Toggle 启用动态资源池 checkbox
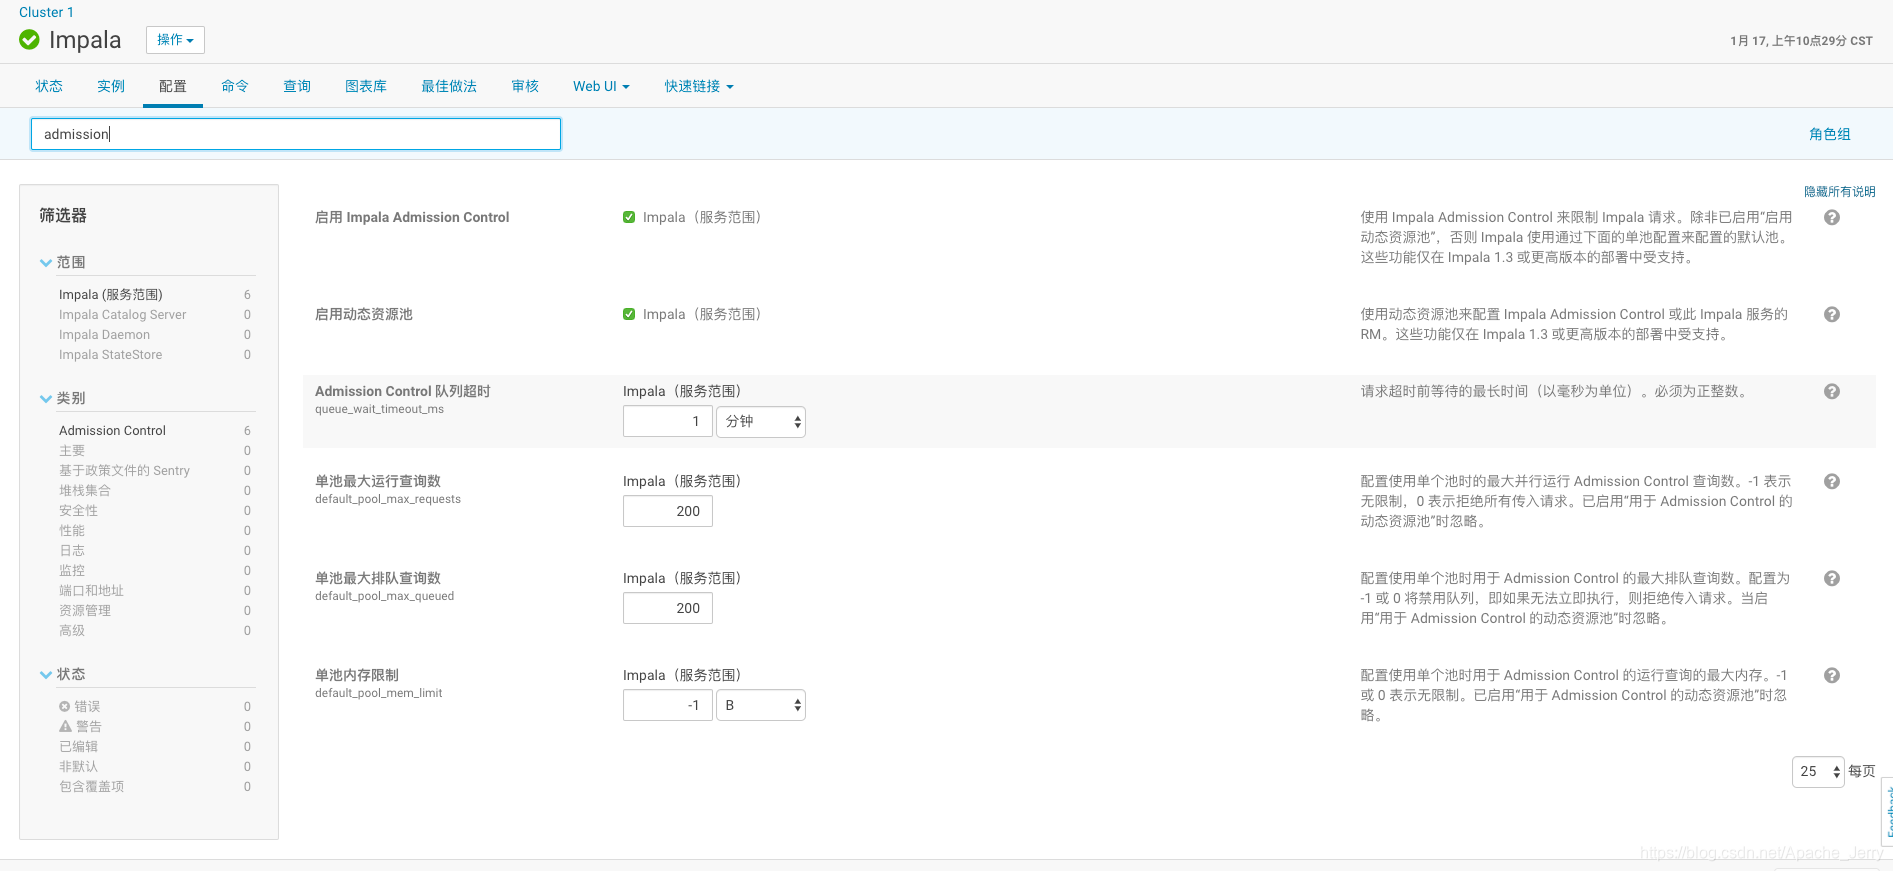Viewport: 1893px width, 871px height. (629, 314)
